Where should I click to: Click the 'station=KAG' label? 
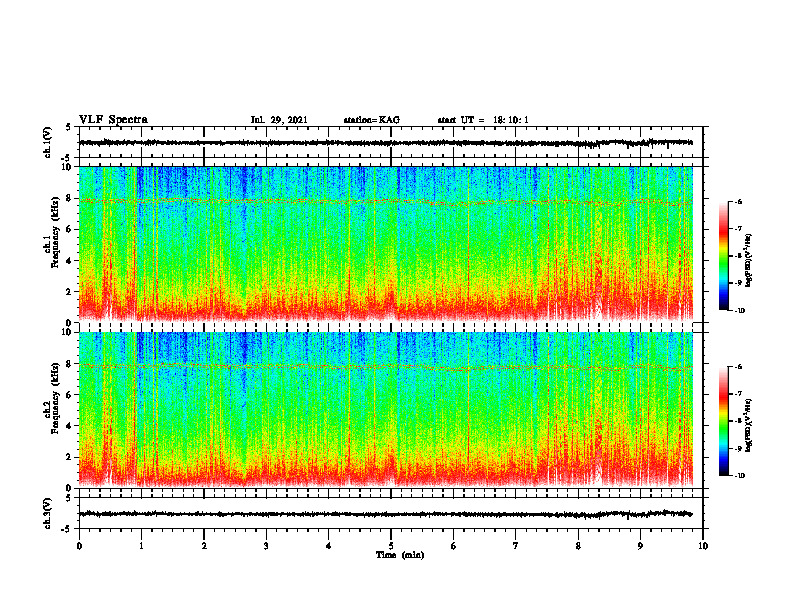[372, 120]
